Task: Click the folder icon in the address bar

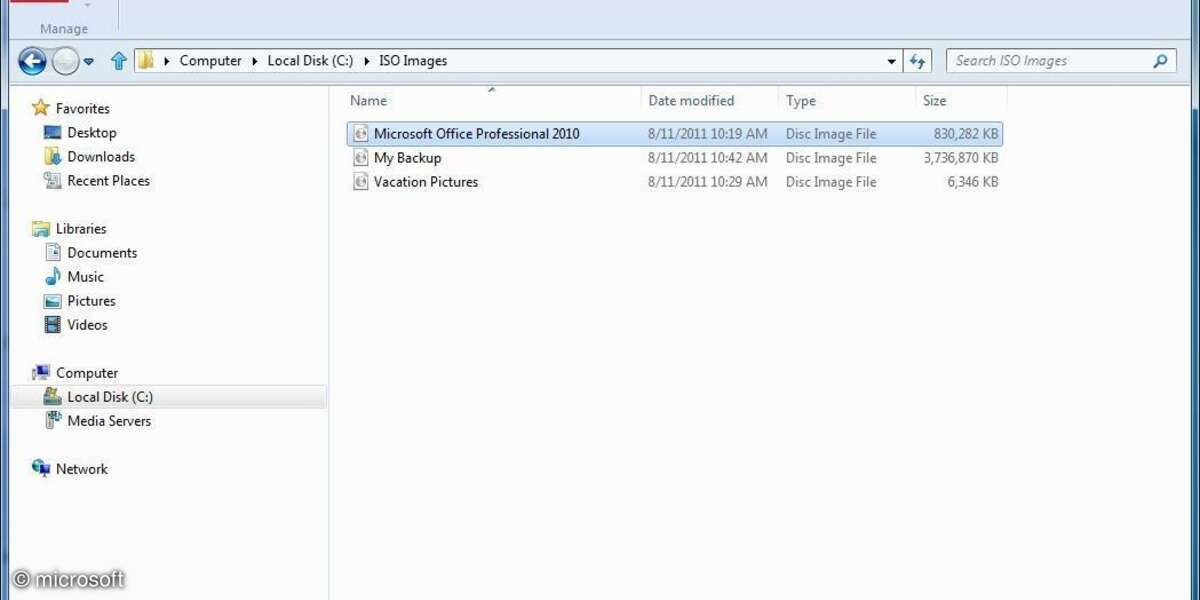Action: [148, 60]
